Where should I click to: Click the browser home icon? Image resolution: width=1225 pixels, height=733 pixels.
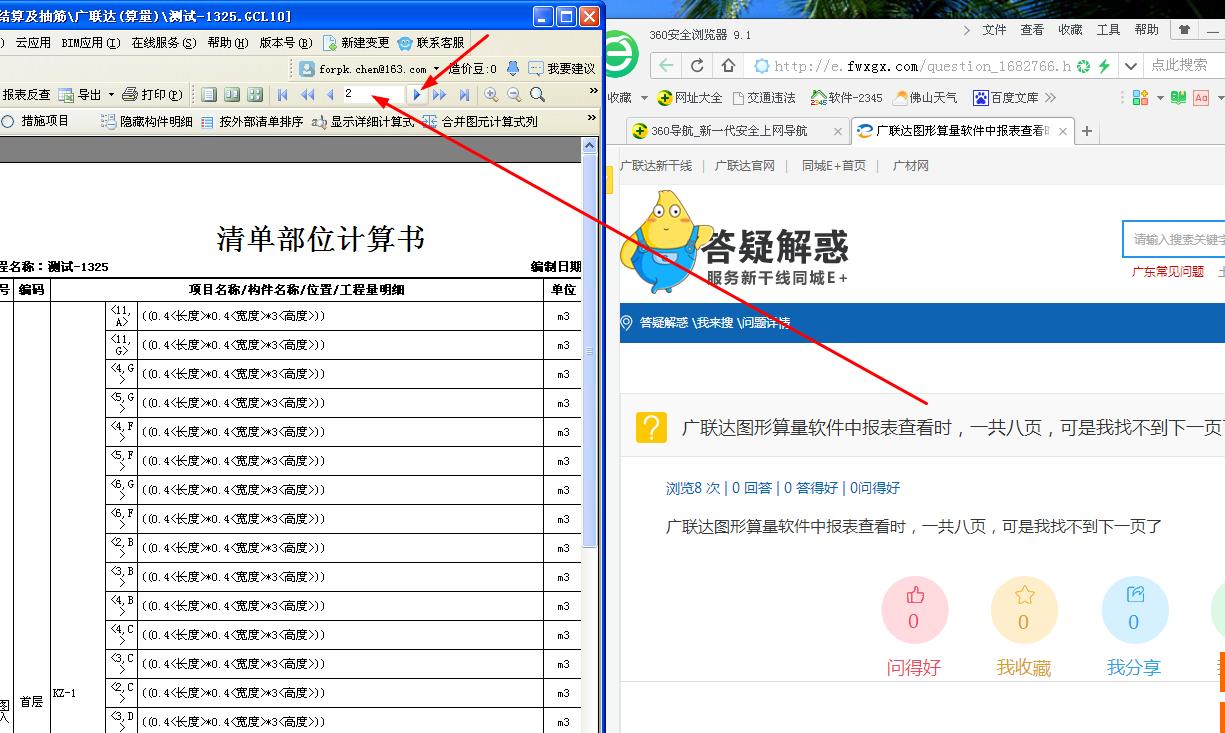728,66
